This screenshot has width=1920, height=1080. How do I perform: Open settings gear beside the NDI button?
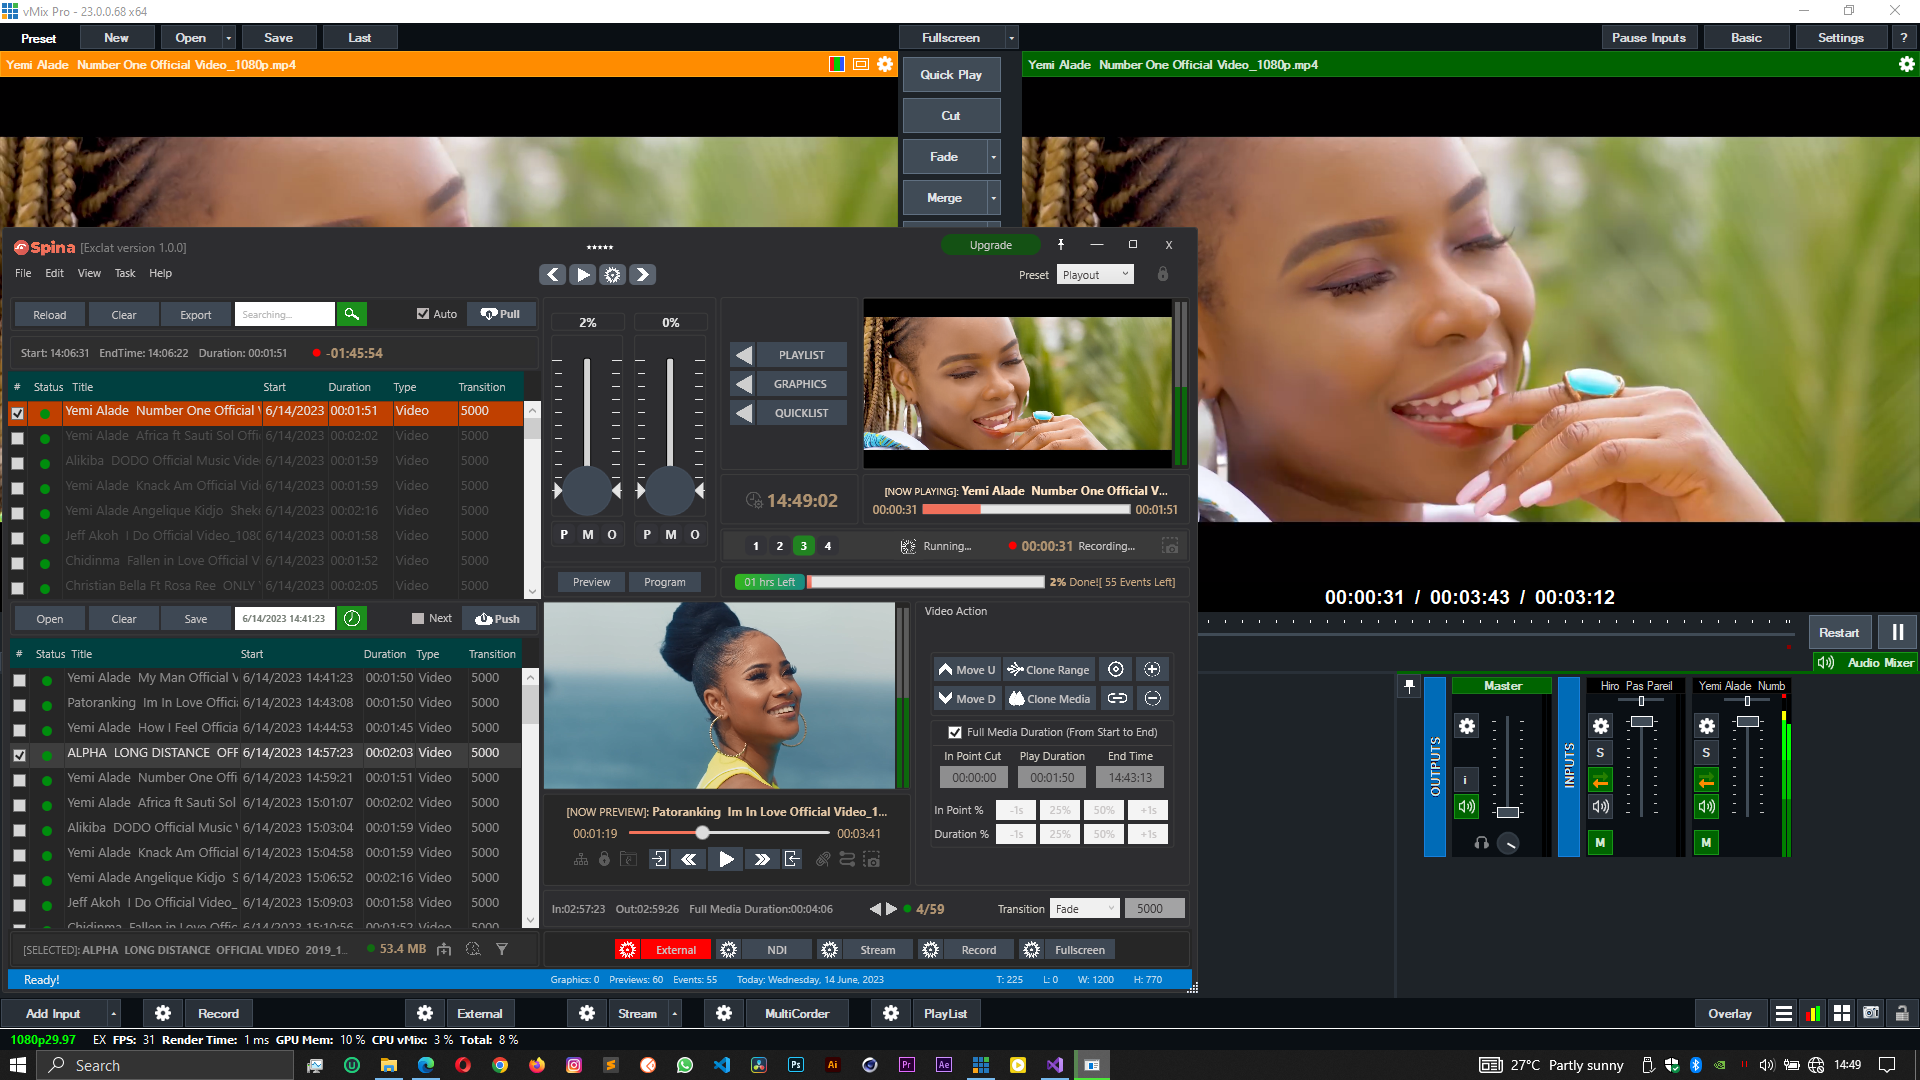(x=729, y=950)
